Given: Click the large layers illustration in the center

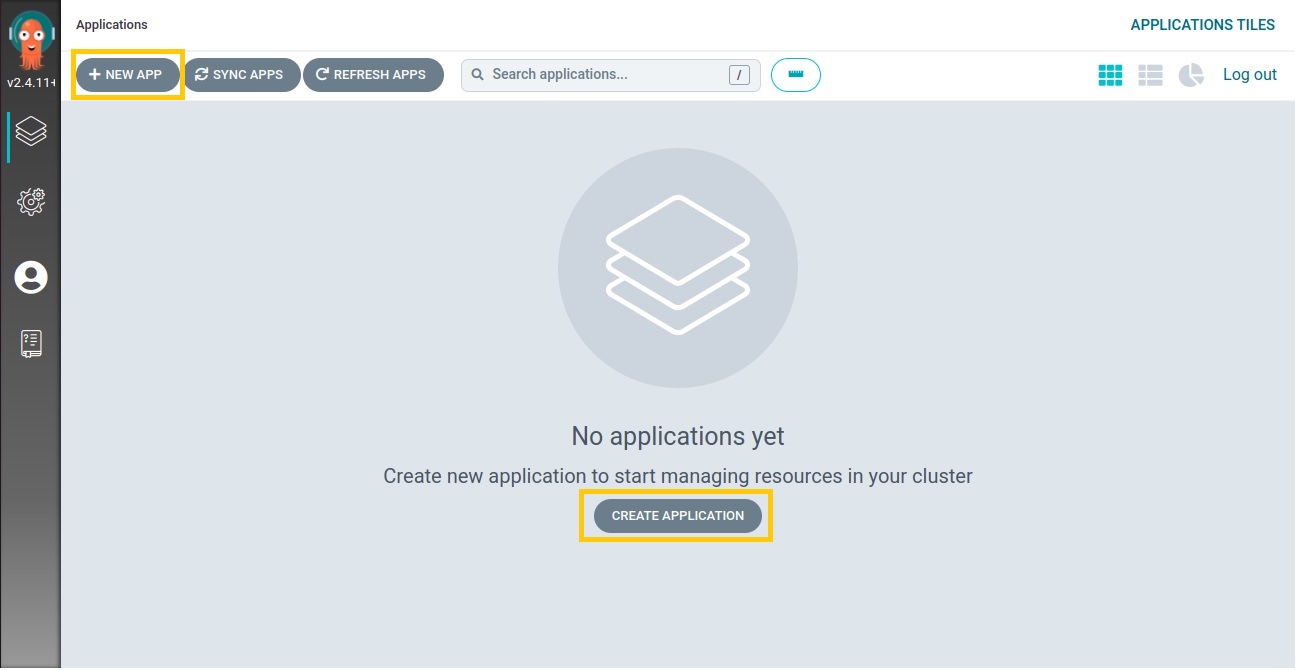Looking at the screenshot, I should coord(677,267).
